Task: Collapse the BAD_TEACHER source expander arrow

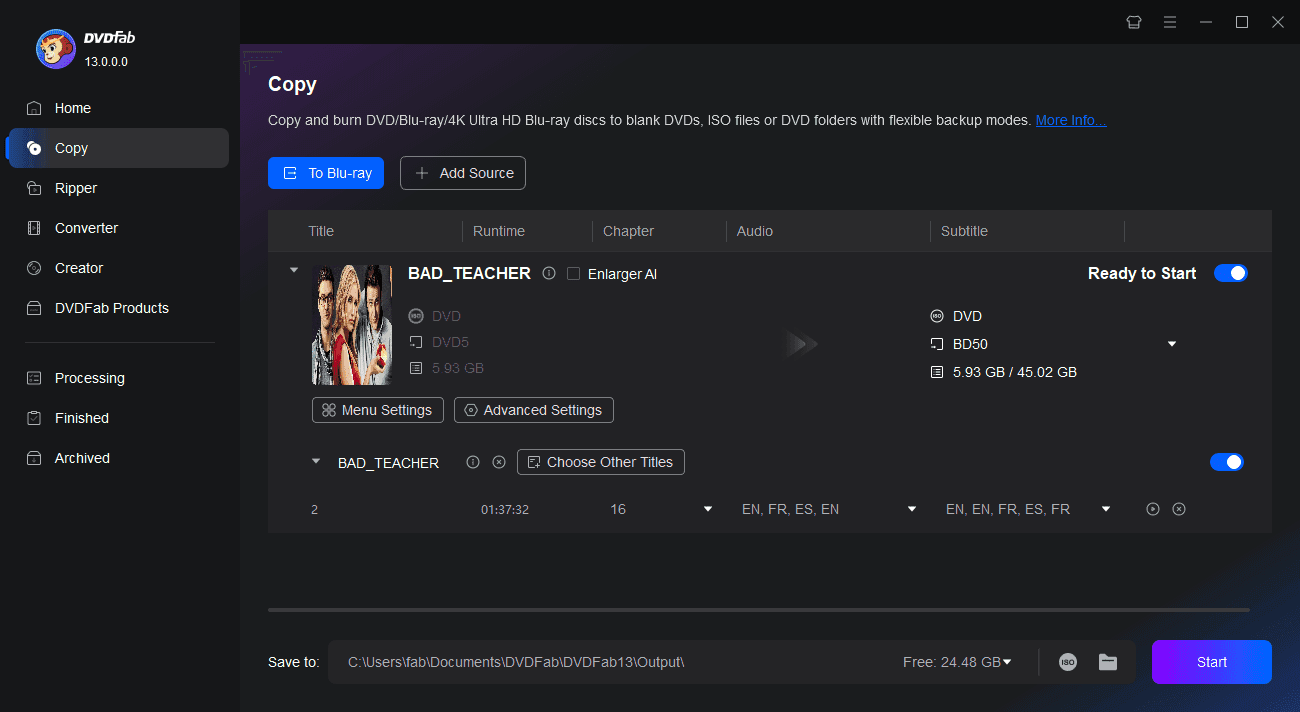Action: pos(294,270)
